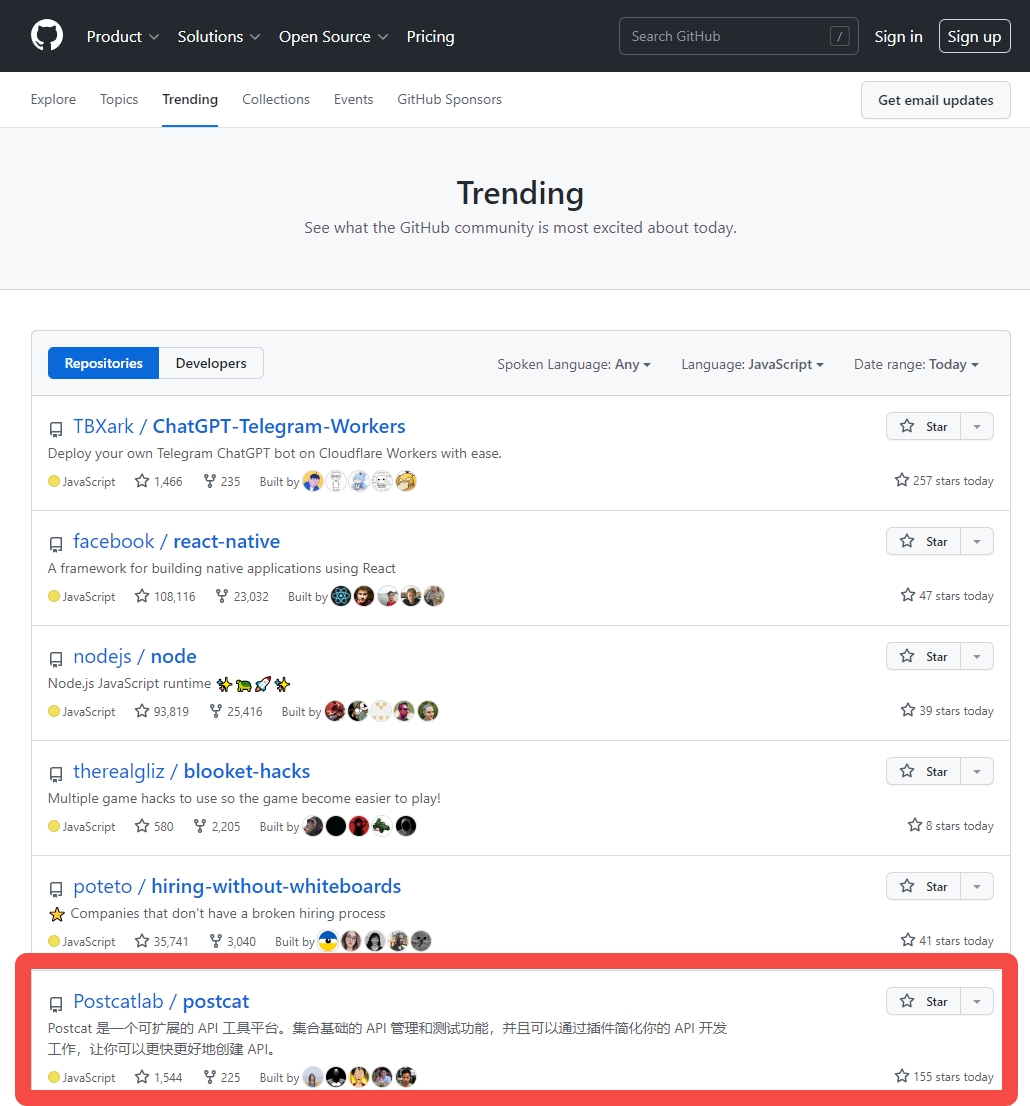Screen dimensions: 1030x1106
Task: Expand star list dropdown for ChatGPT-Telegram-Workers
Action: coord(977,427)
